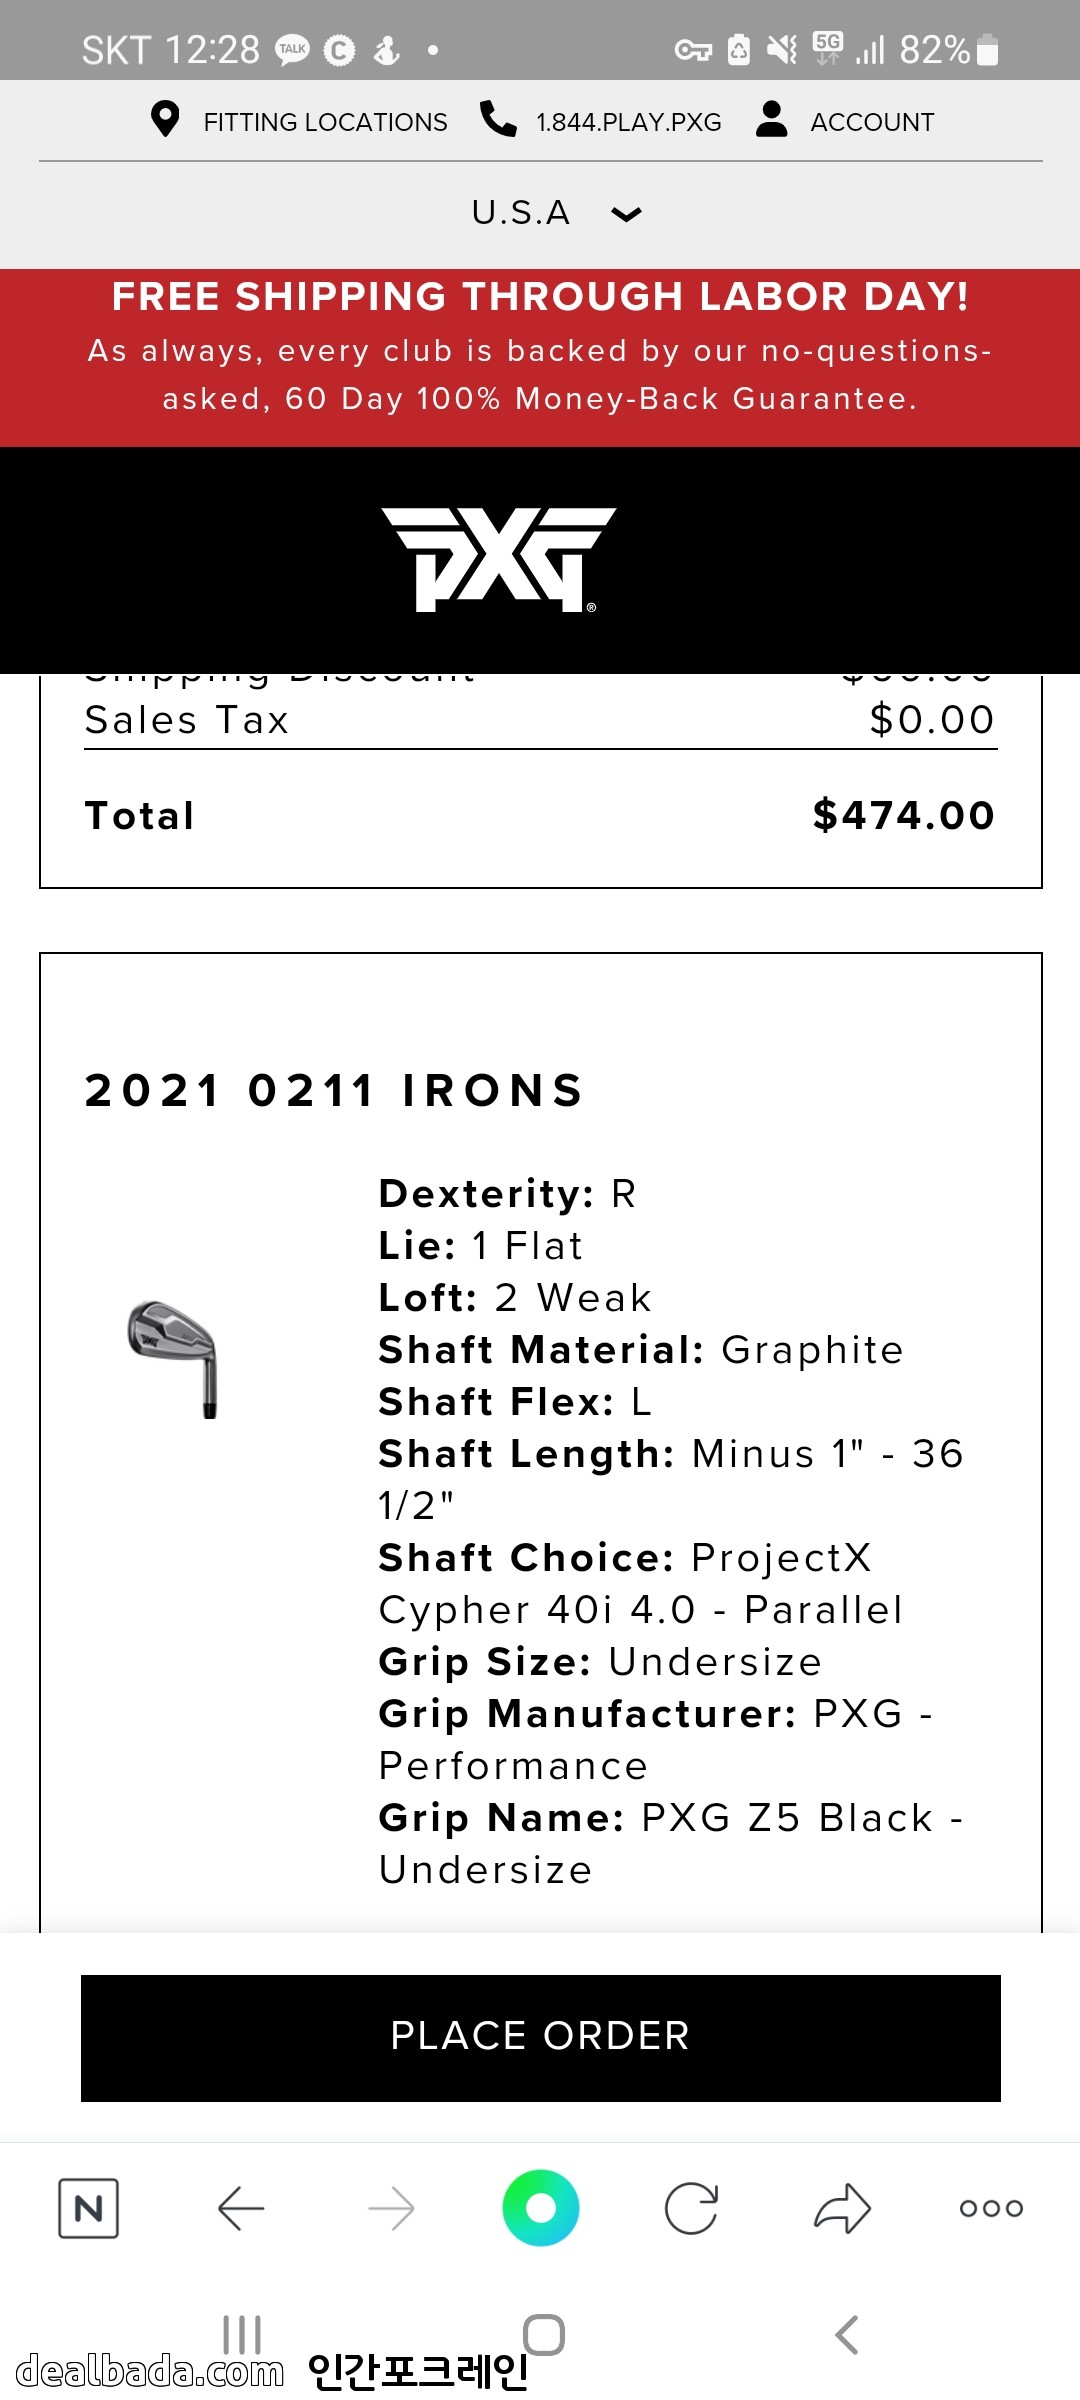Image resolution: width=1080 pixels, height=2400 pixels.
Task: Tap the Android recent apps button
Action: (242, 2335)
